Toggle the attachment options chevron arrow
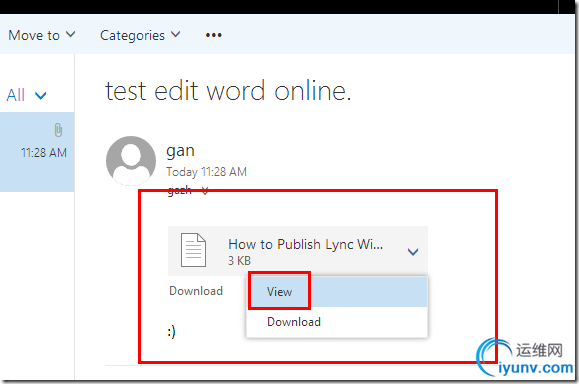Image resolution: width=579 pixels, height=384 pixels. (x=413, y=252)
